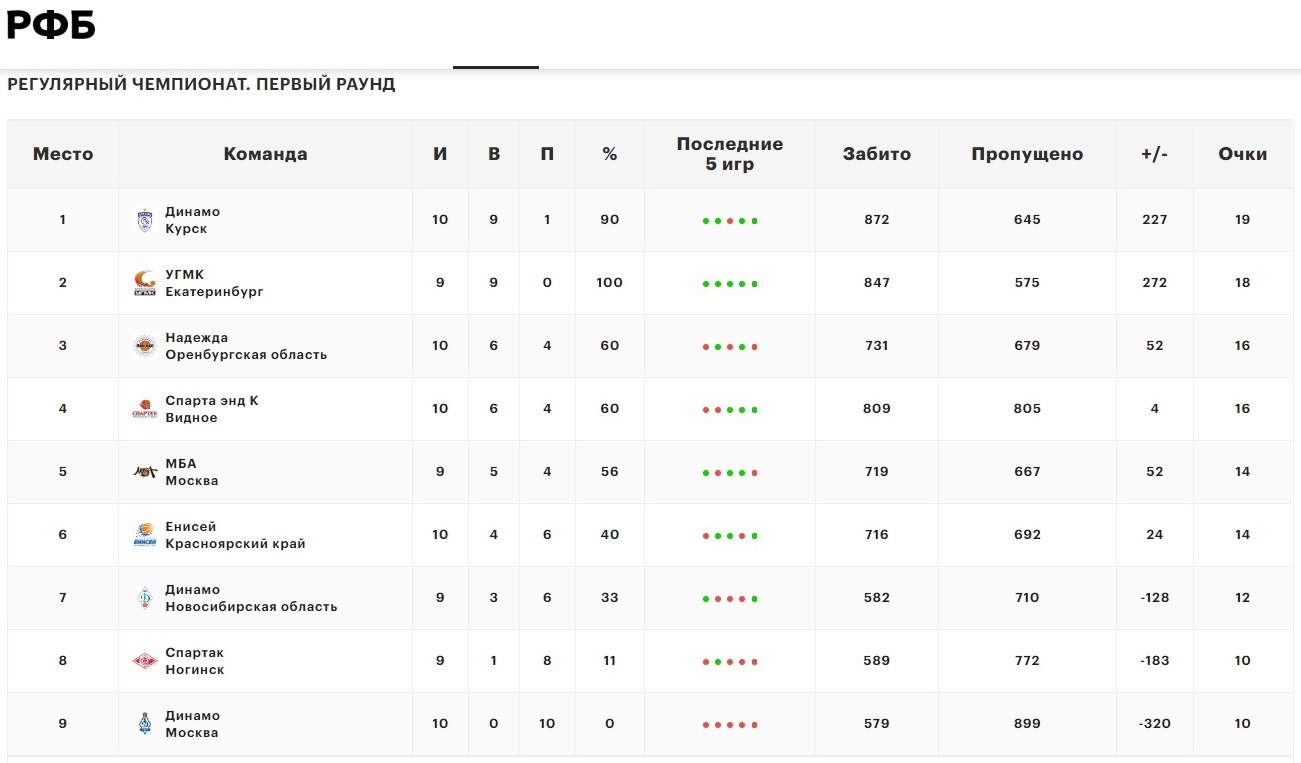Click УГМК last five games dots
This screenshot has height=763, width=1301.
pyautogui.click(x=730, y=284)
